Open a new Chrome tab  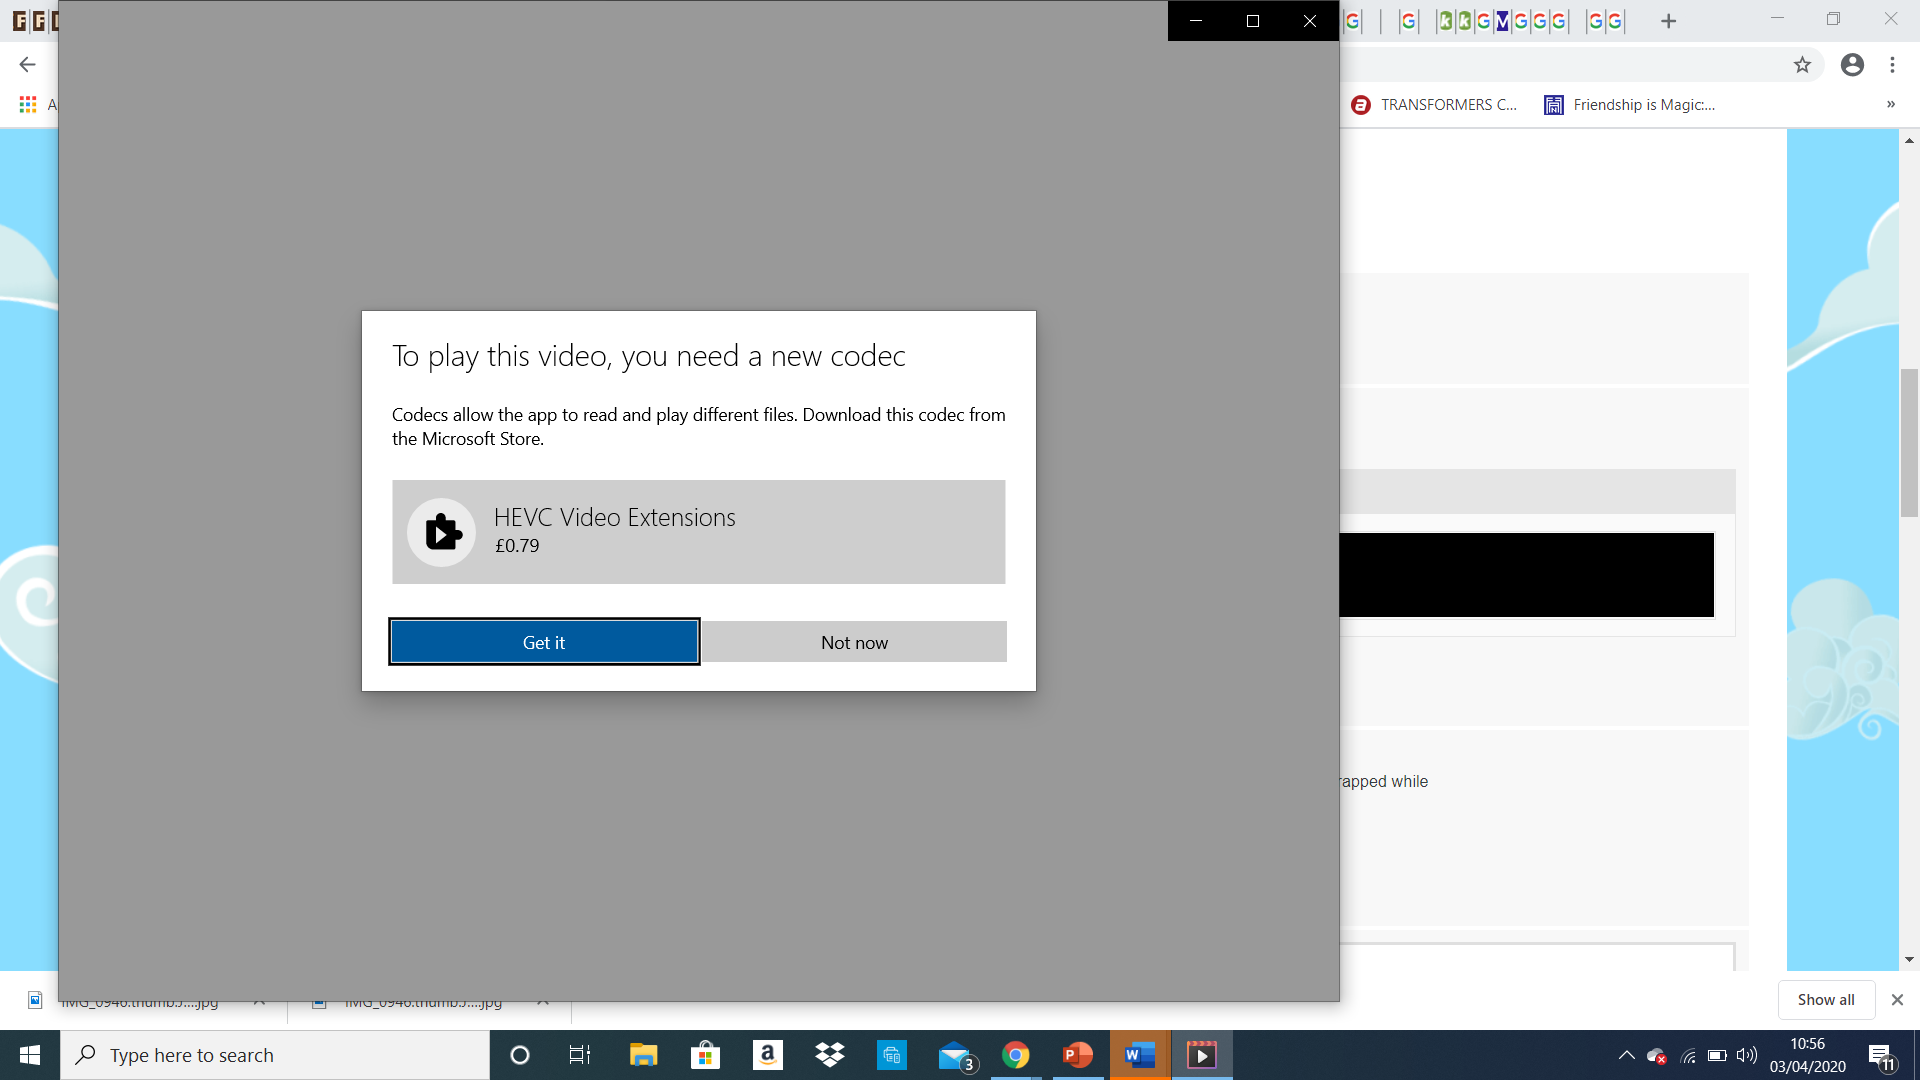[x=1668, y=21]
